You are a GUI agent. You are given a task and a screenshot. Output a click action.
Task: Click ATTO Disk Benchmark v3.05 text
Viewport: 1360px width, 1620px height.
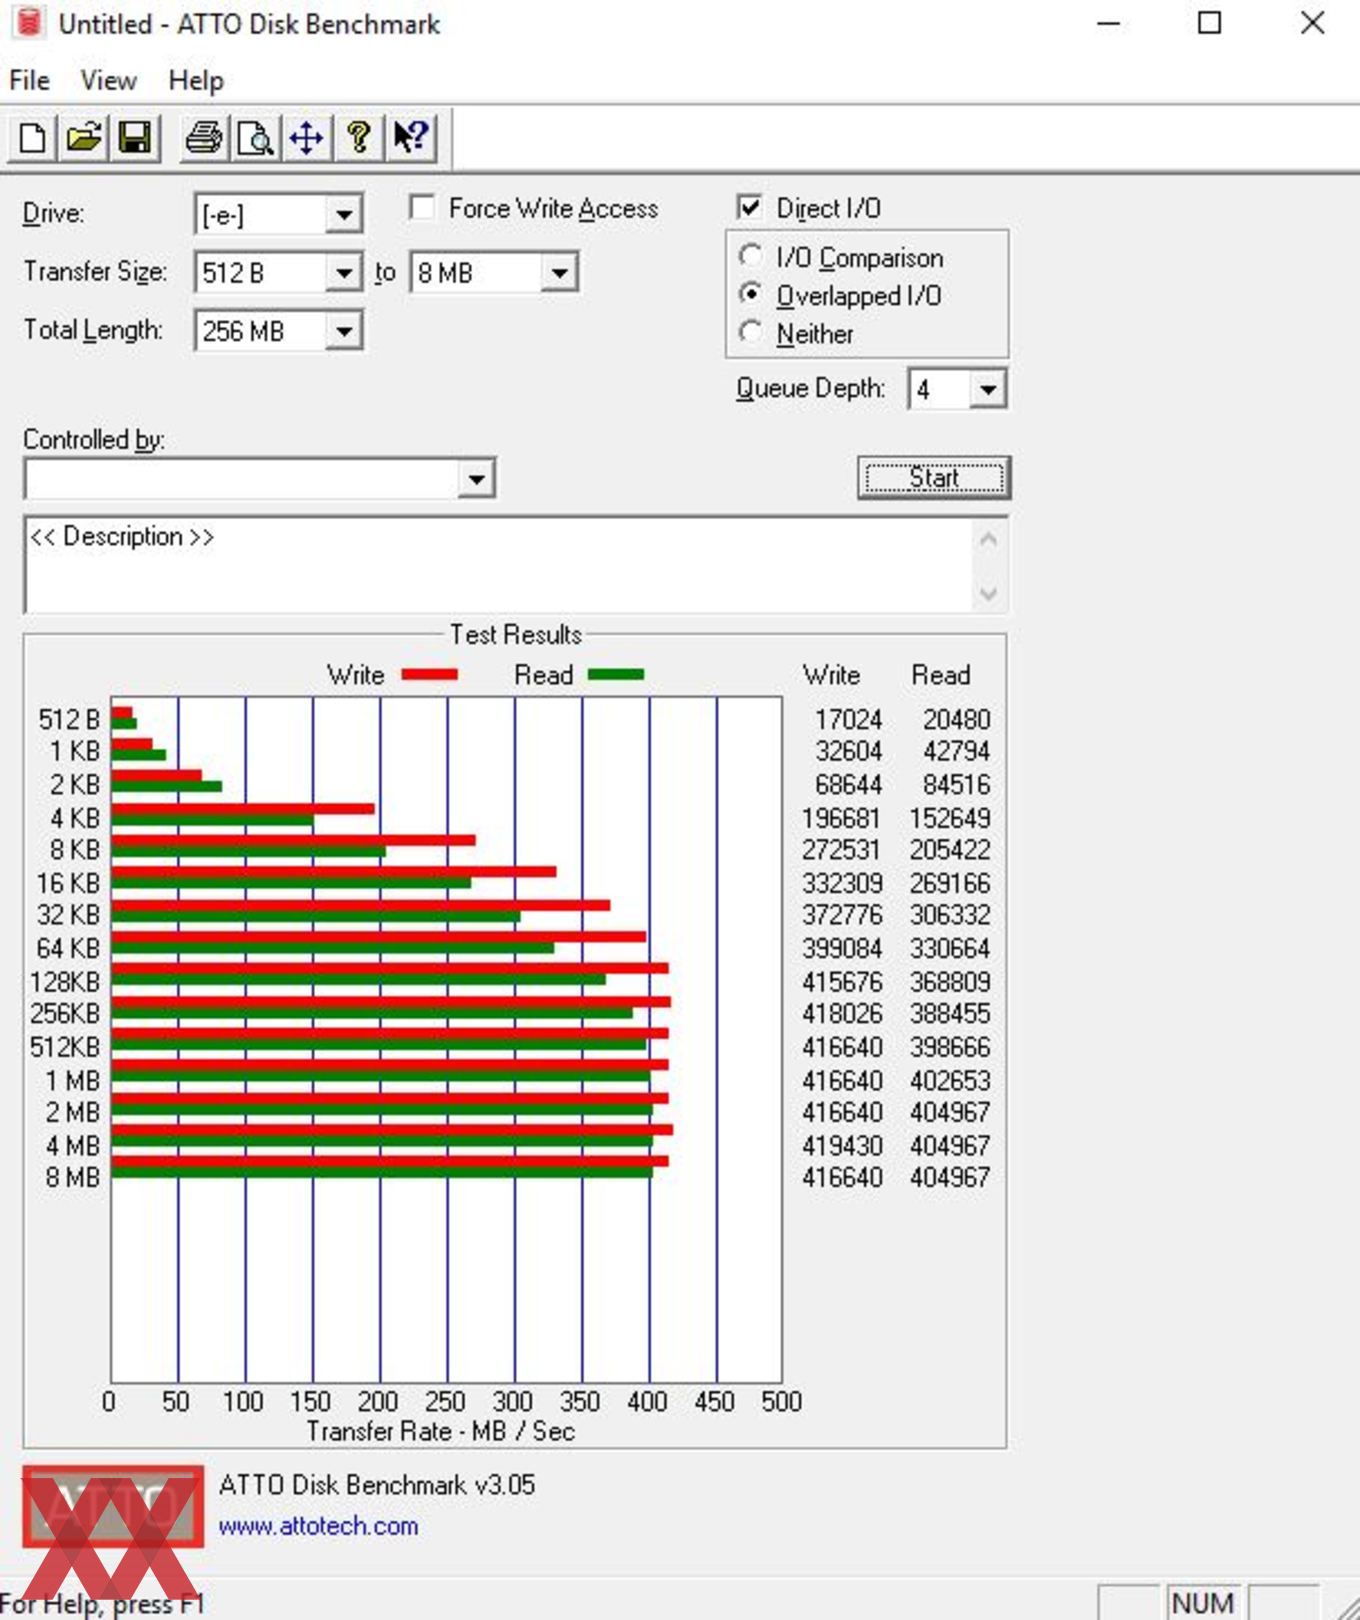click(x=377, y=1484)
